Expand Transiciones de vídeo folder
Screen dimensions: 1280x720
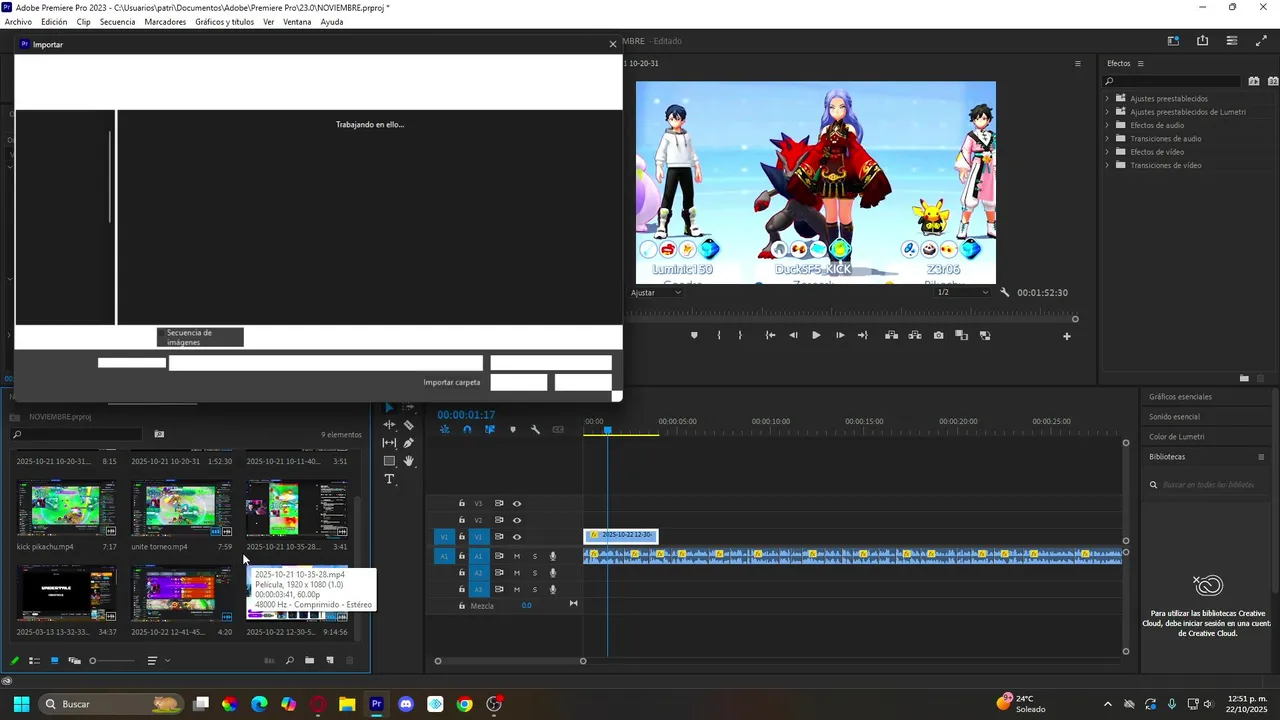click(x=1107, y=165)
